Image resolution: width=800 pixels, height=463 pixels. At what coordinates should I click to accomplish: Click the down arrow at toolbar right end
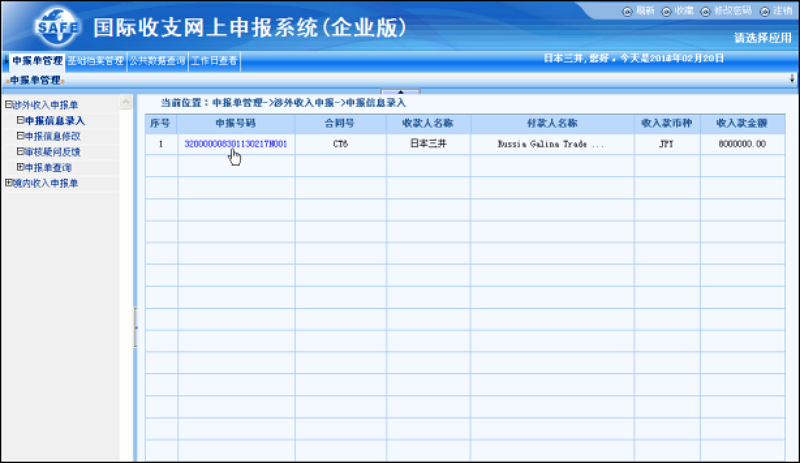click(x=791, y=78)
